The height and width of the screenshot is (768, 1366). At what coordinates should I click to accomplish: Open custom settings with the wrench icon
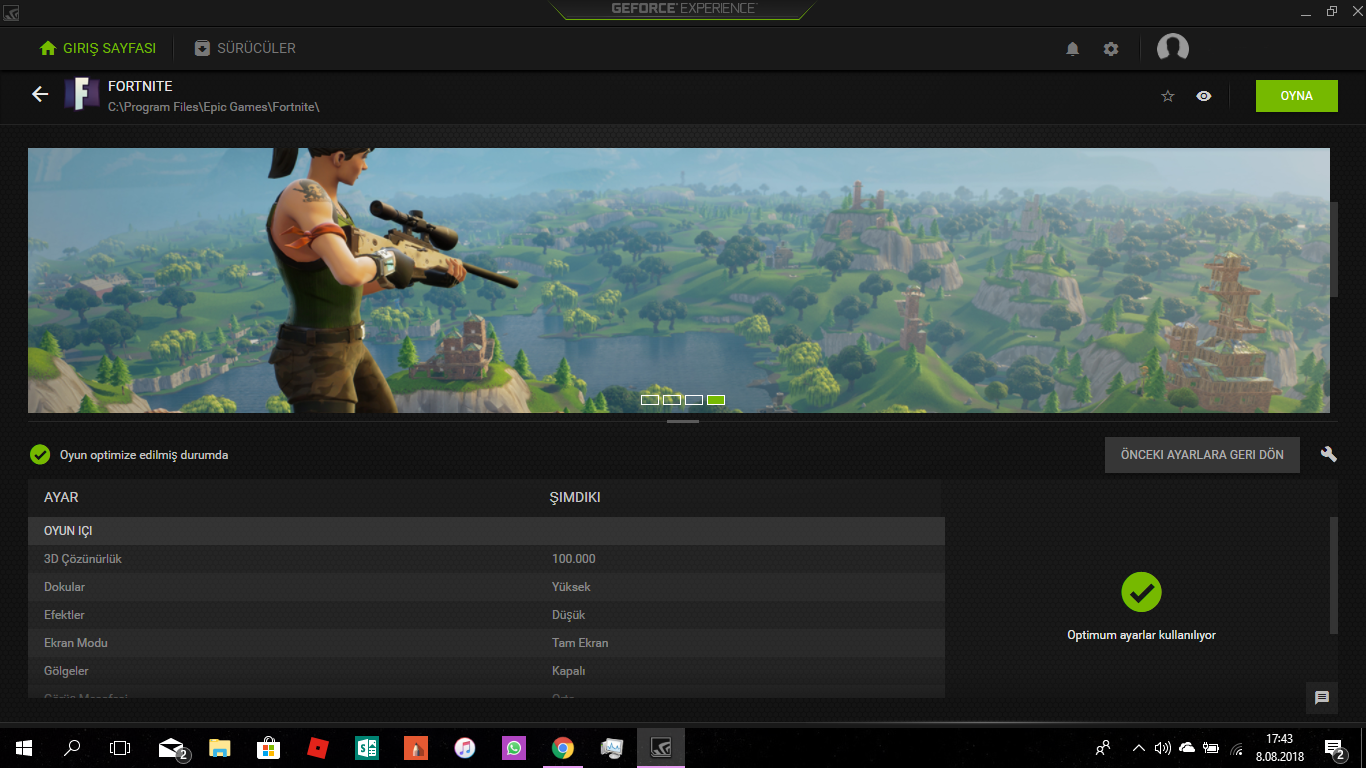point(1329,454)
